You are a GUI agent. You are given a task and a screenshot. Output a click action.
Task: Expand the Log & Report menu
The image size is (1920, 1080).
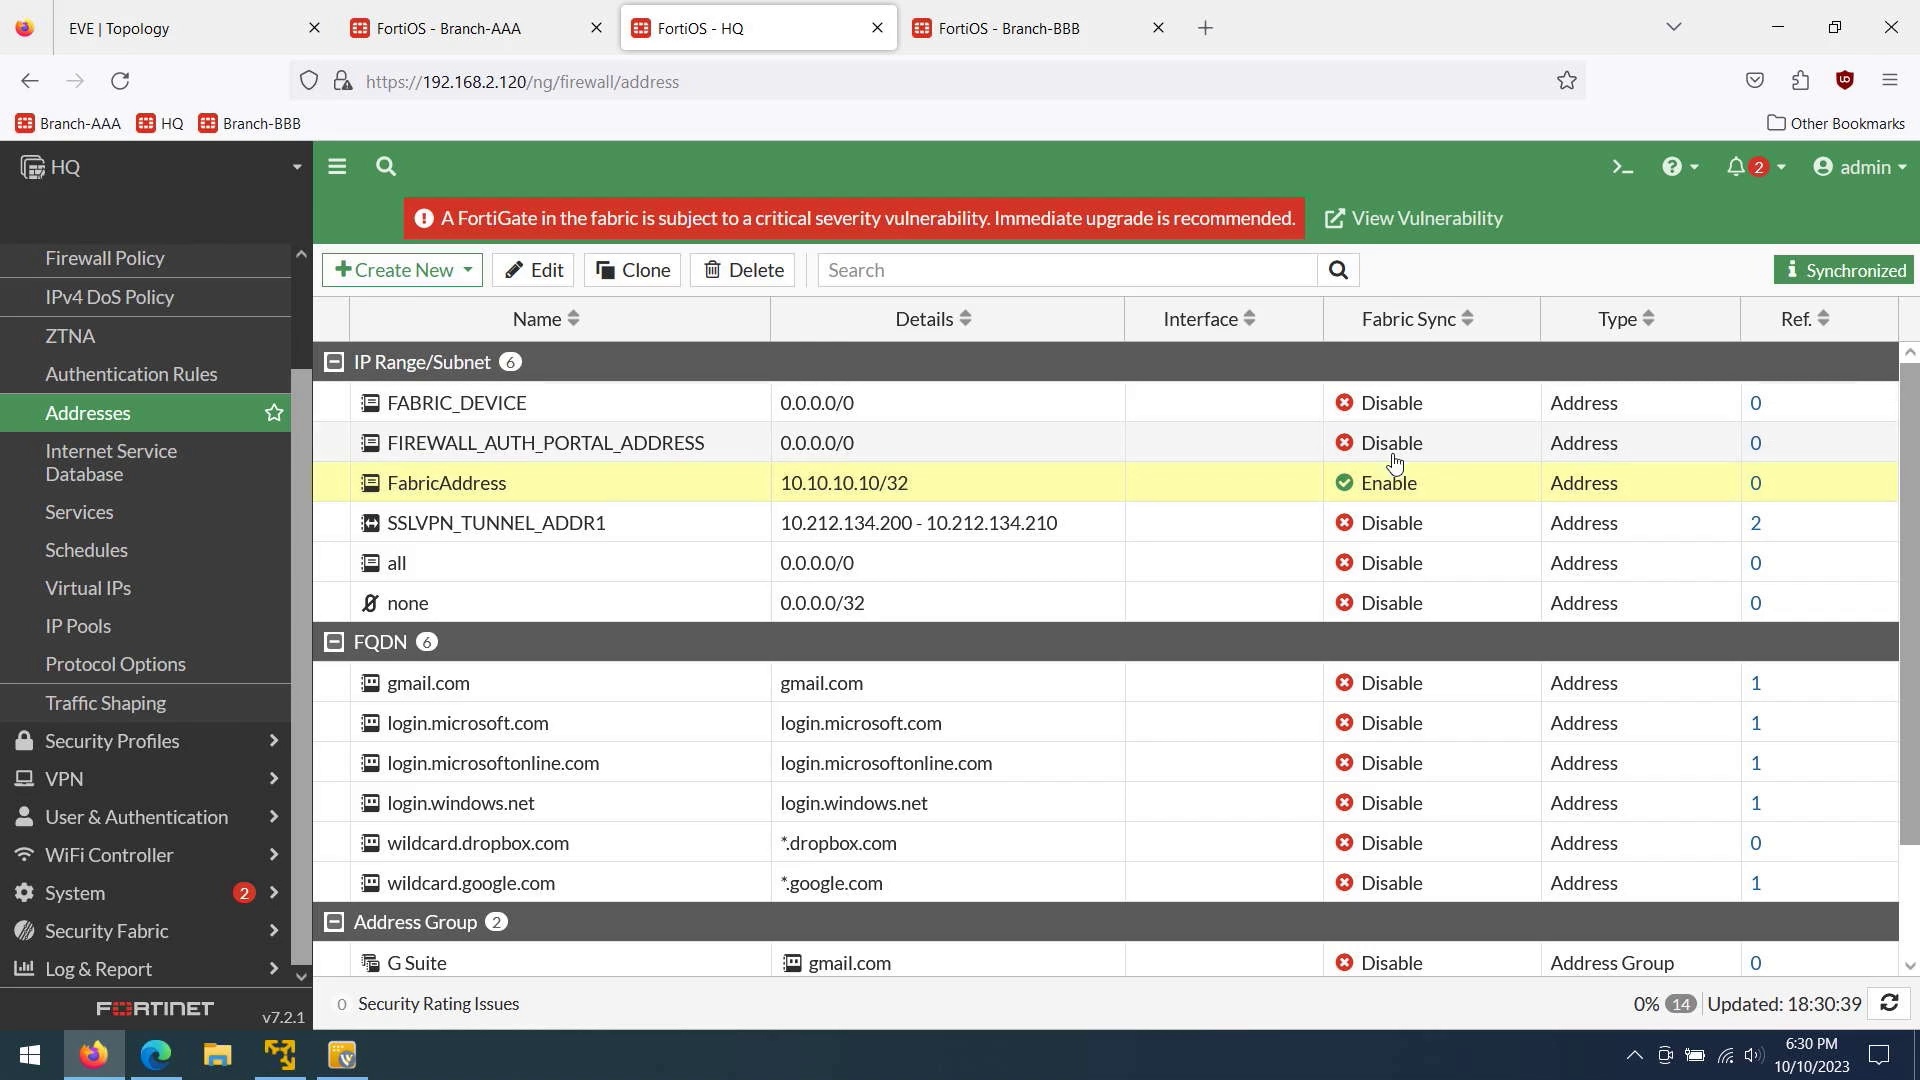(146, 969)
